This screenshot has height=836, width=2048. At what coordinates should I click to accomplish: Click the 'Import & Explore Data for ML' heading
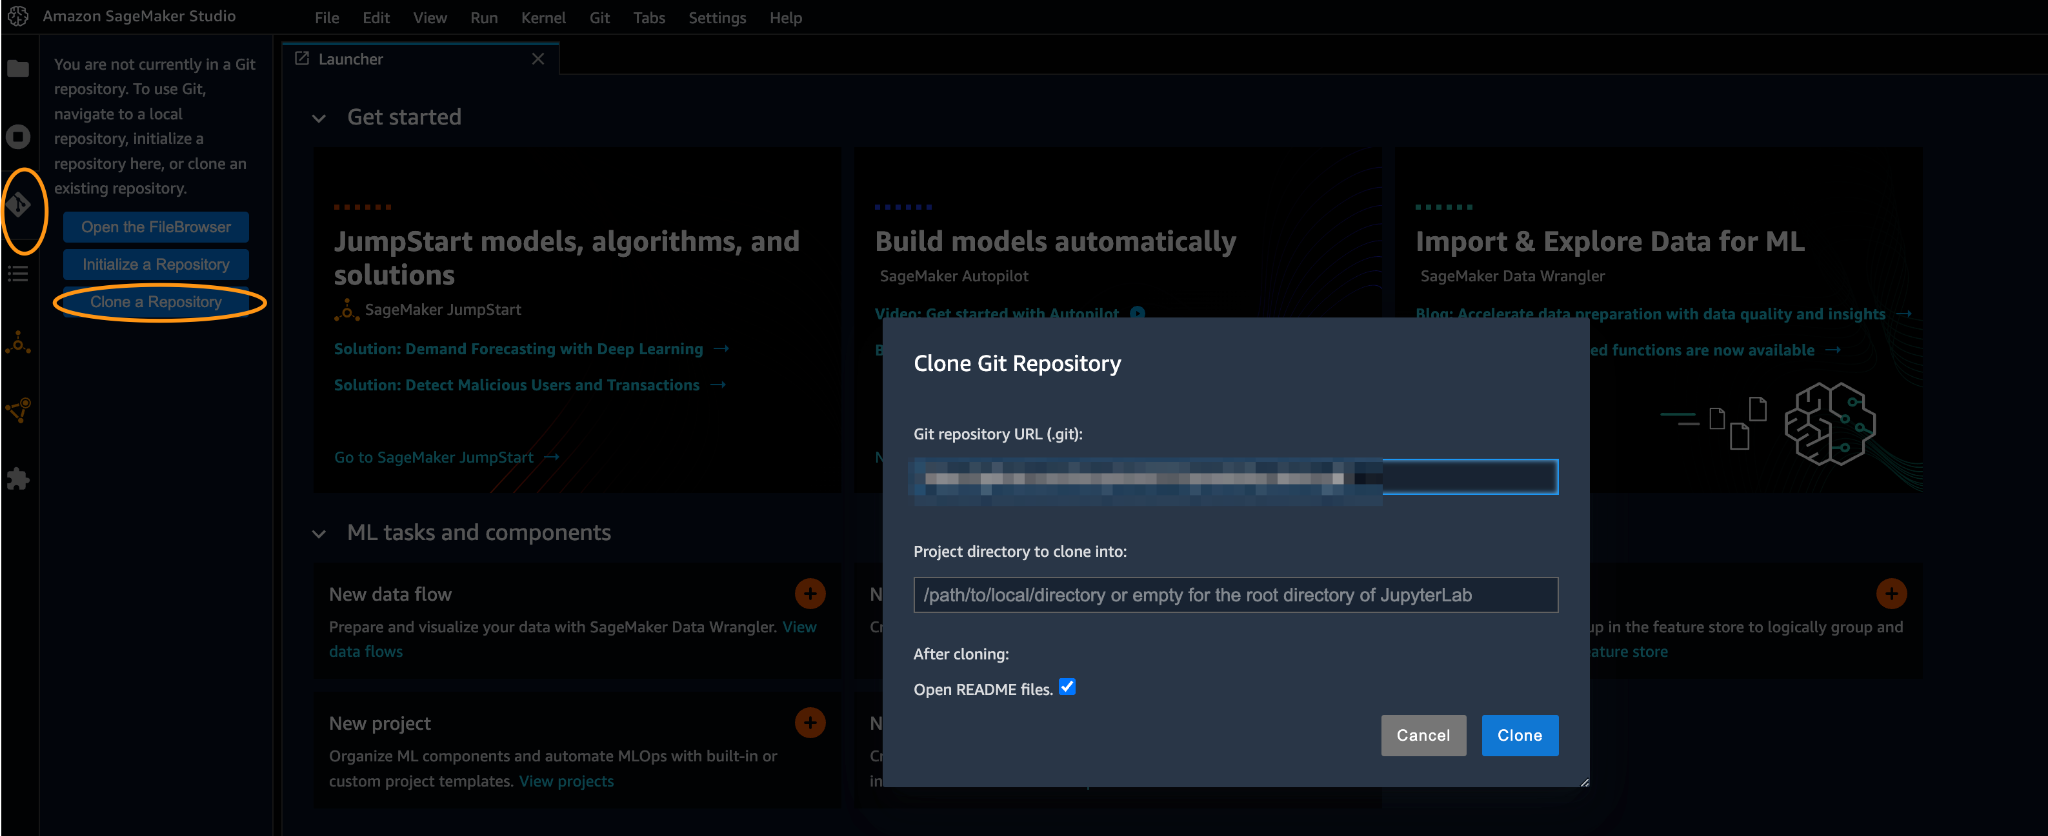click(1610, 242)
